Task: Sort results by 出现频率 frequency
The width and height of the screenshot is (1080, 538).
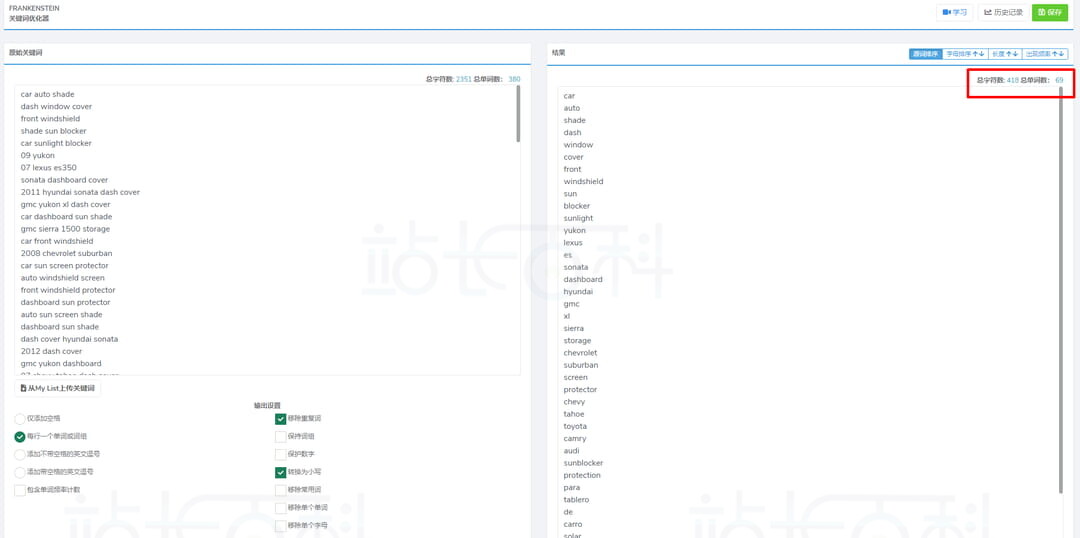Action: tap(1045, 54)
